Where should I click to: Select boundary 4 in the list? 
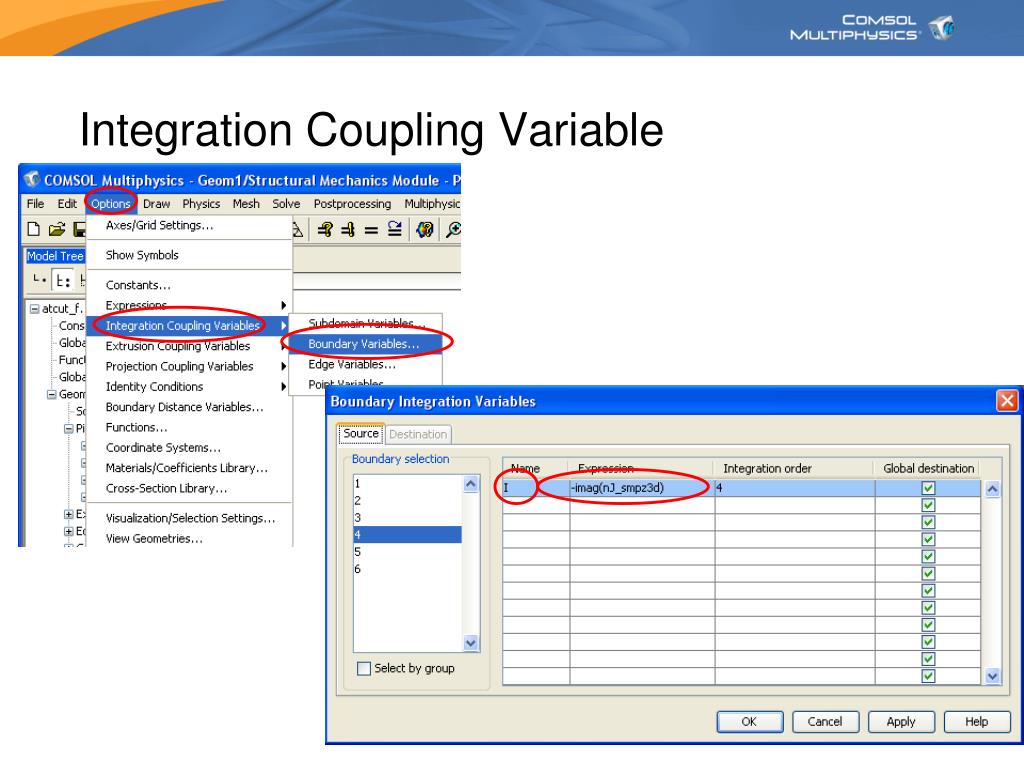(x=408, y=535)
